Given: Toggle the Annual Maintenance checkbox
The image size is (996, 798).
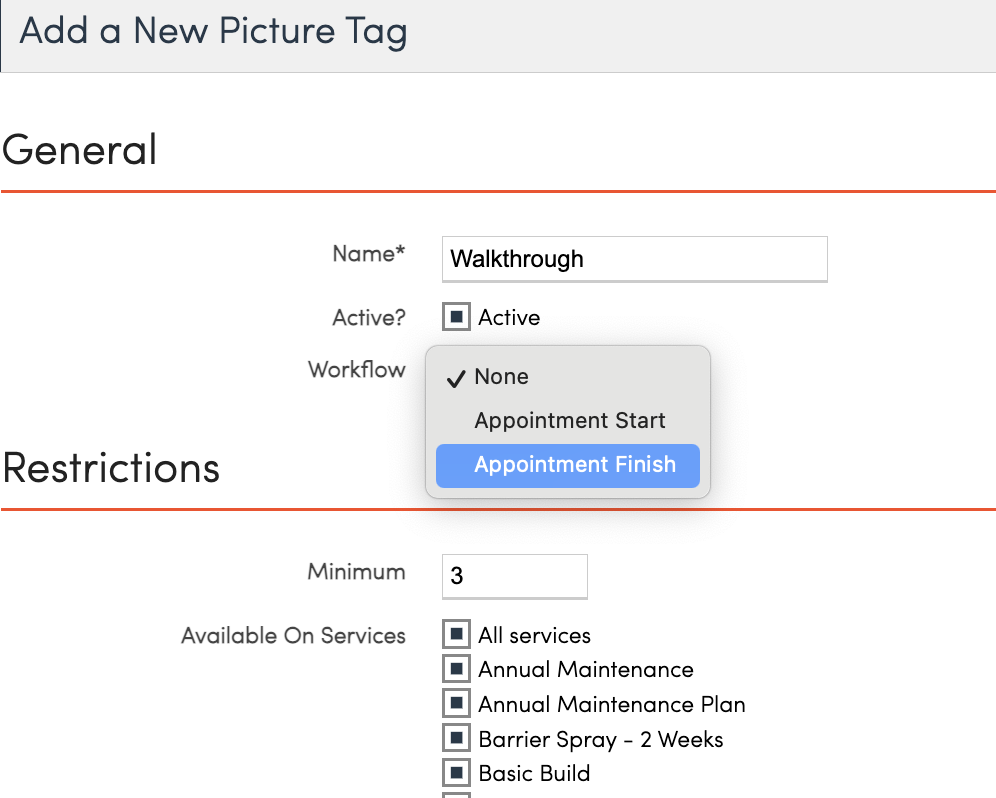Looking at the screenshot, I should click(456, 669).
